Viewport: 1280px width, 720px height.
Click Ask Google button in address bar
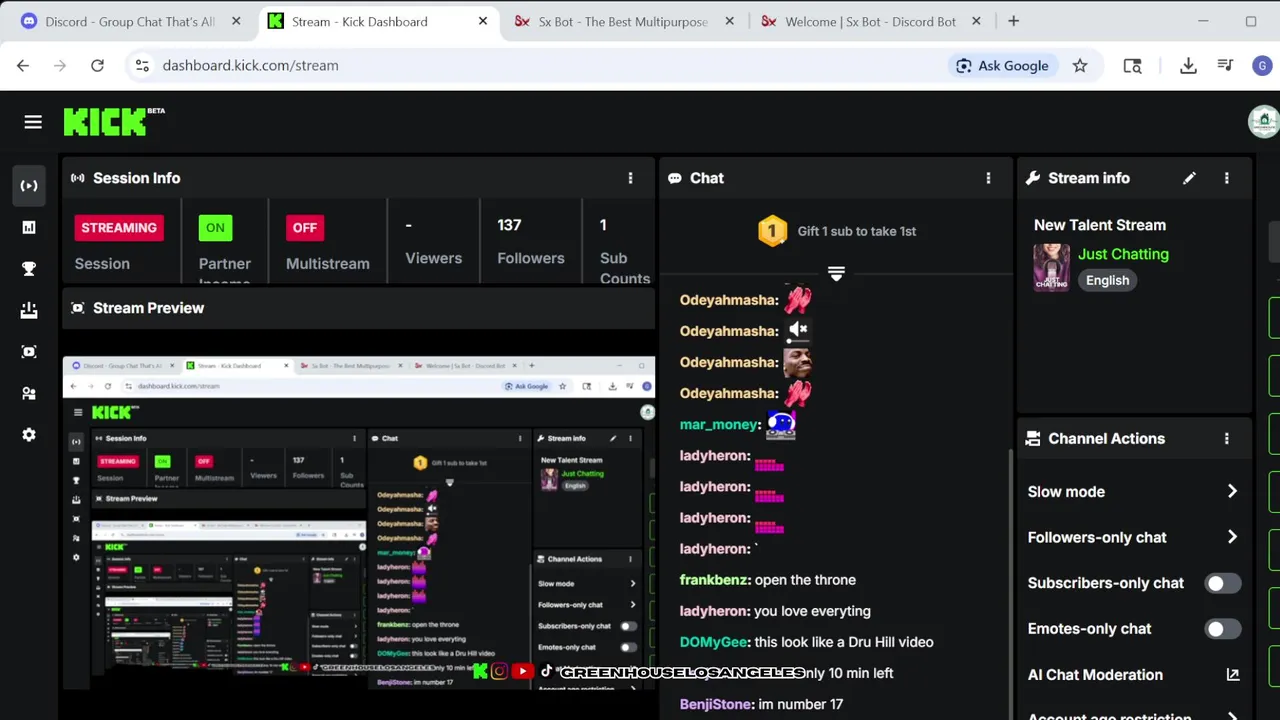point(1002,65)
